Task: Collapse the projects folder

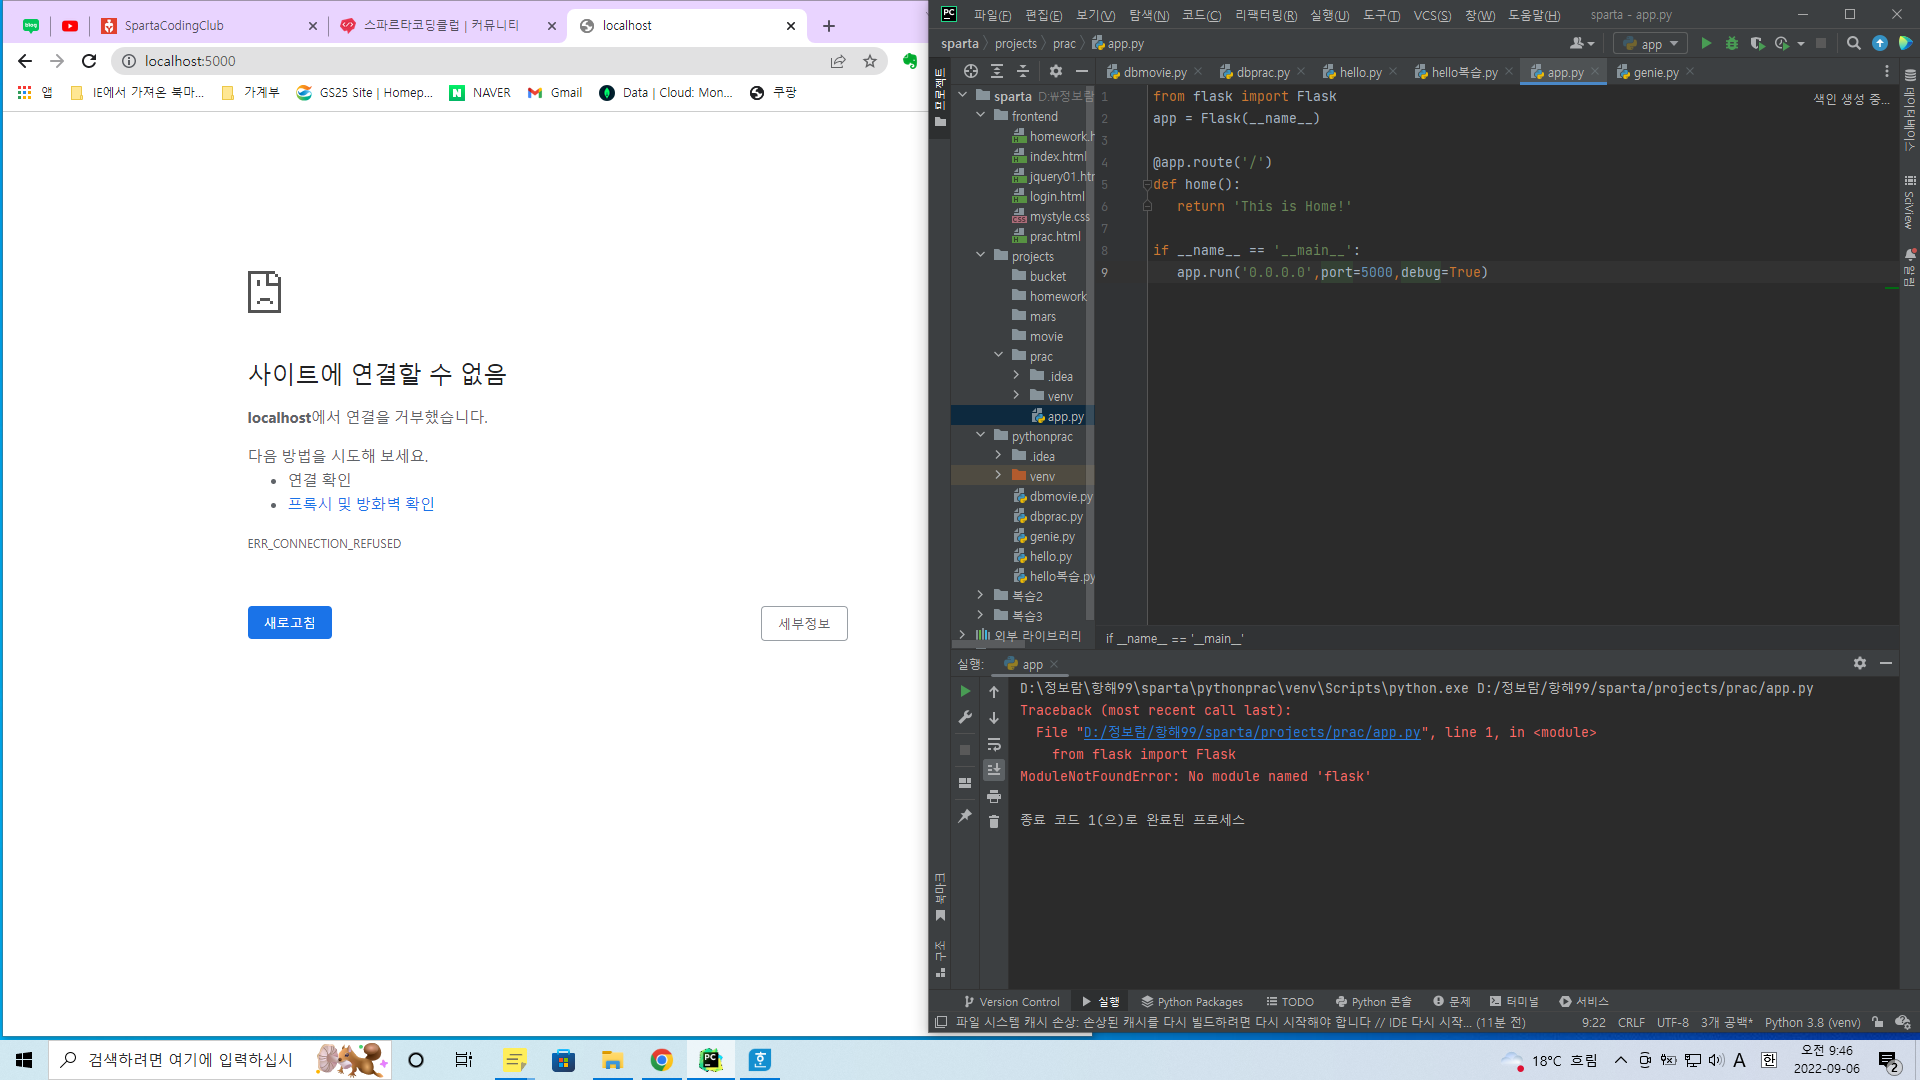Action: tap(981, 255)
